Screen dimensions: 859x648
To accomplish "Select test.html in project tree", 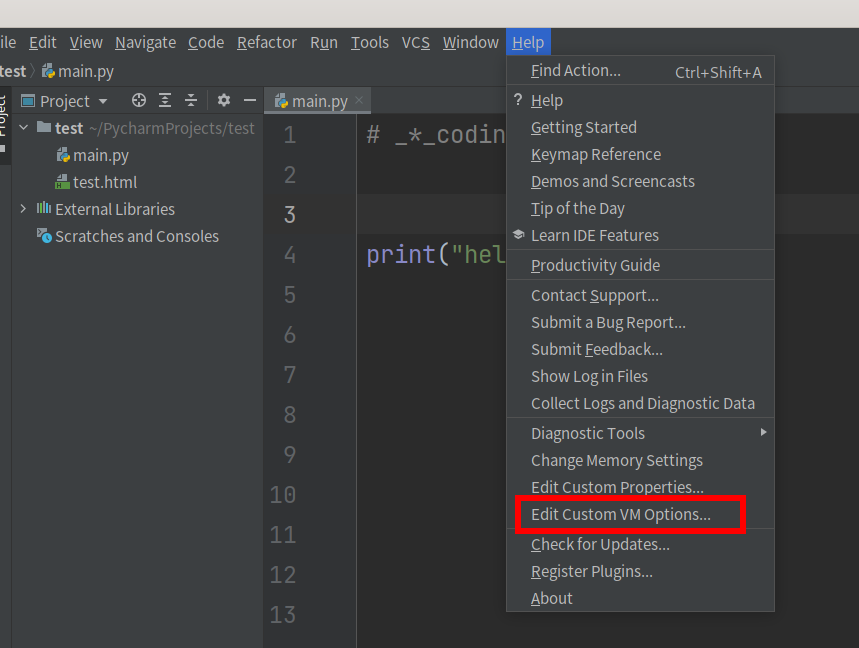I will (x=105, y=182).
